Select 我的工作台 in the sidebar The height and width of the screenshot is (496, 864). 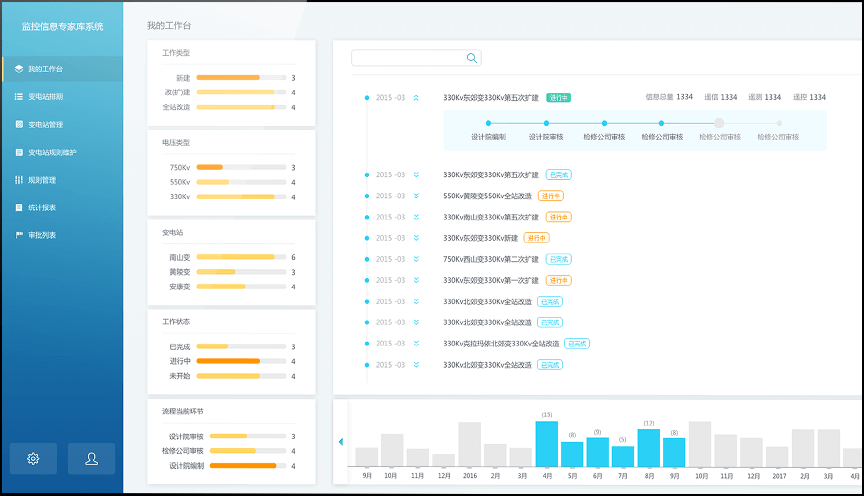point(45,69)
